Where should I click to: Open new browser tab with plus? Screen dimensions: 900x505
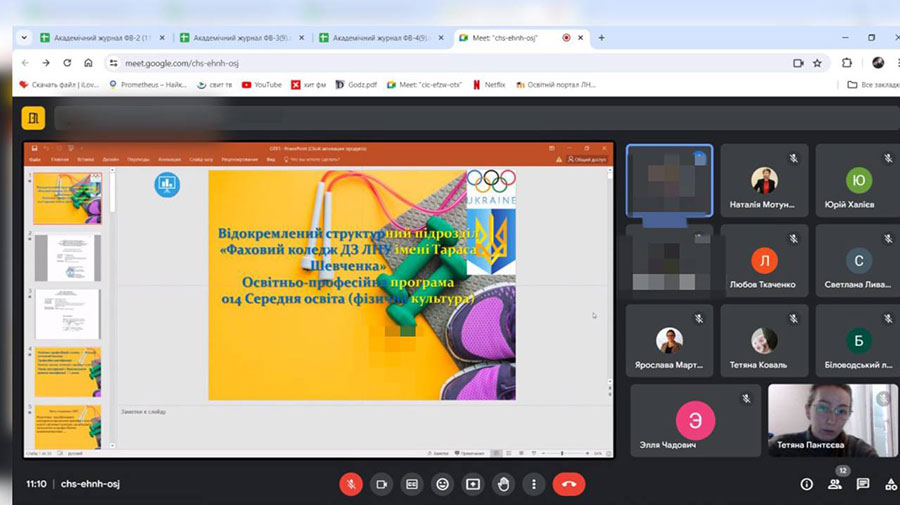601,38
